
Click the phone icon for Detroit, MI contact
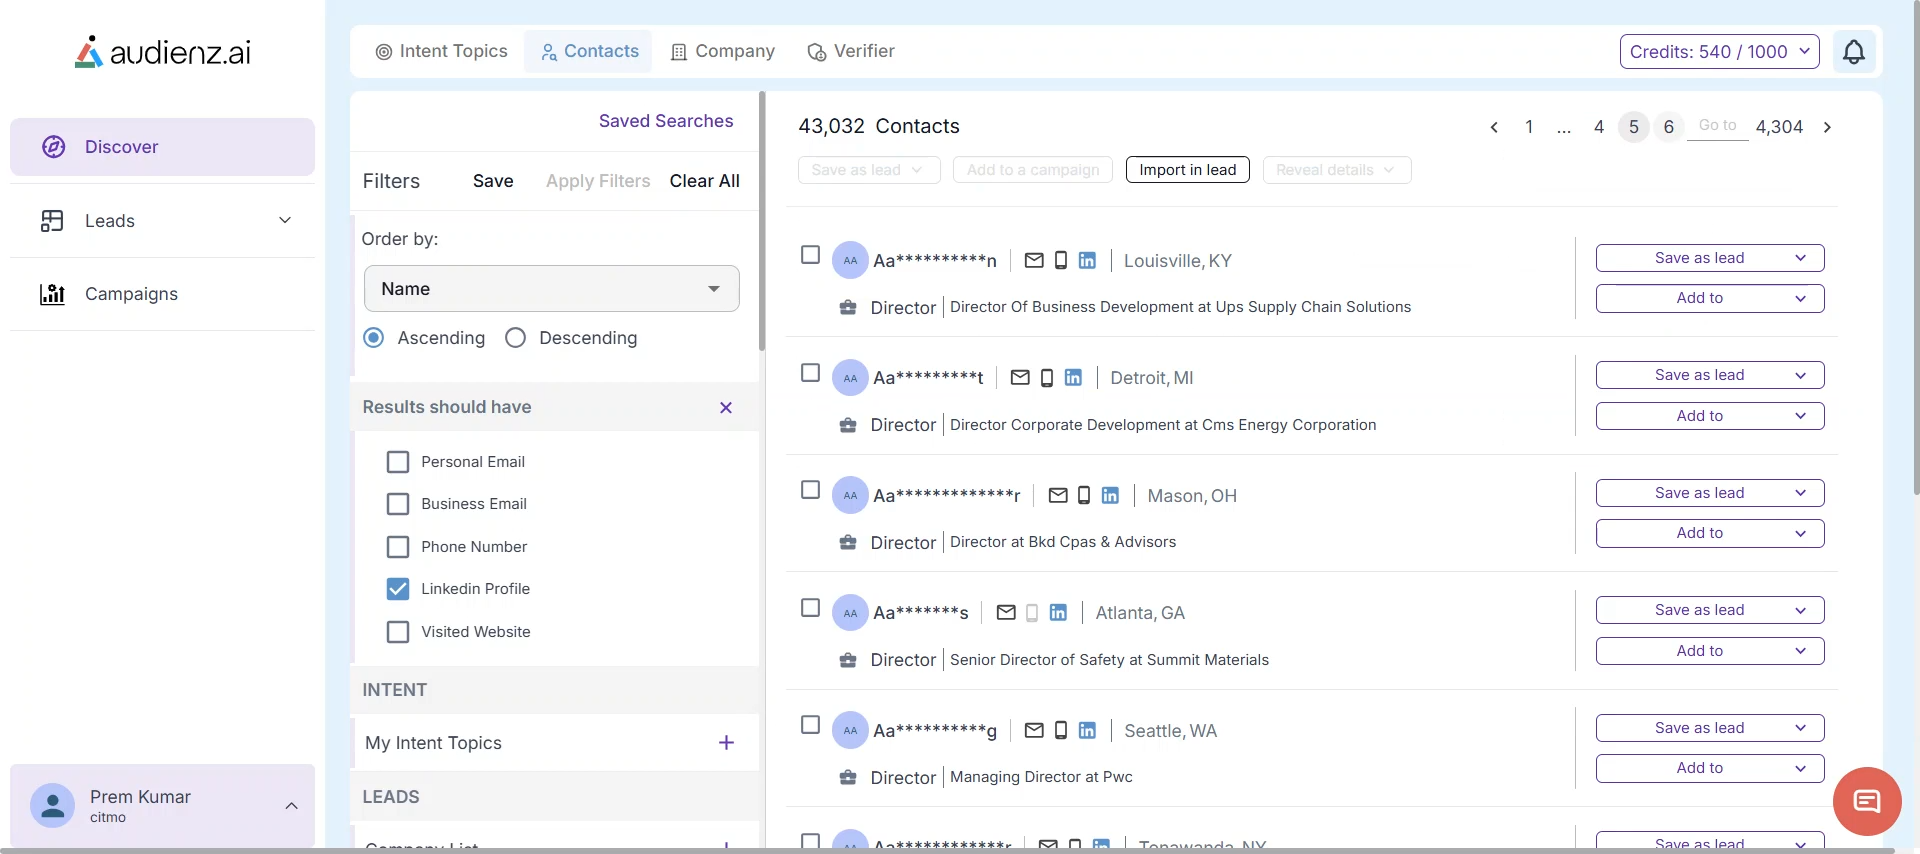(1047, 378)
